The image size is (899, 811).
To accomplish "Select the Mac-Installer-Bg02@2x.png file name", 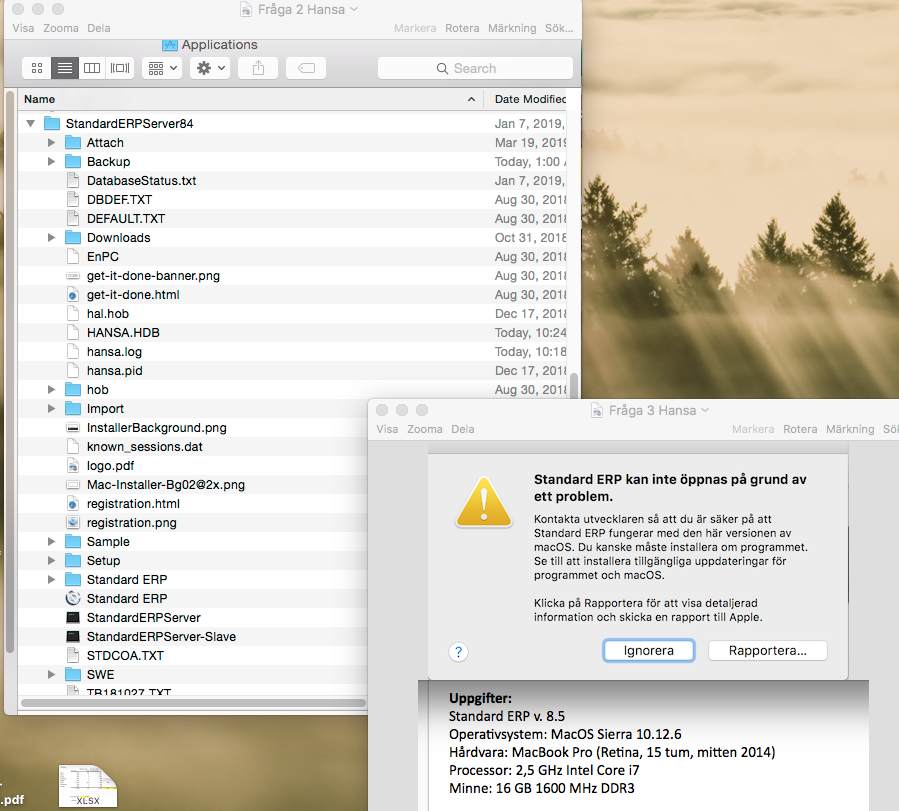I will (x=166, y=484).
